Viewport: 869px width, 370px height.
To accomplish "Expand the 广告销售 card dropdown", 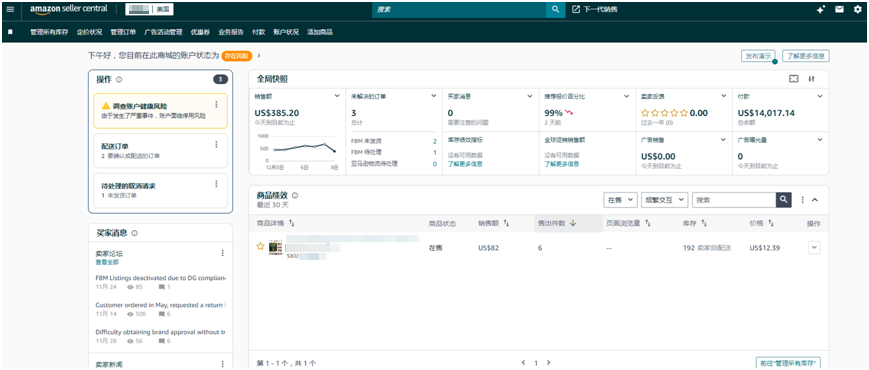I will coord(724,140).
